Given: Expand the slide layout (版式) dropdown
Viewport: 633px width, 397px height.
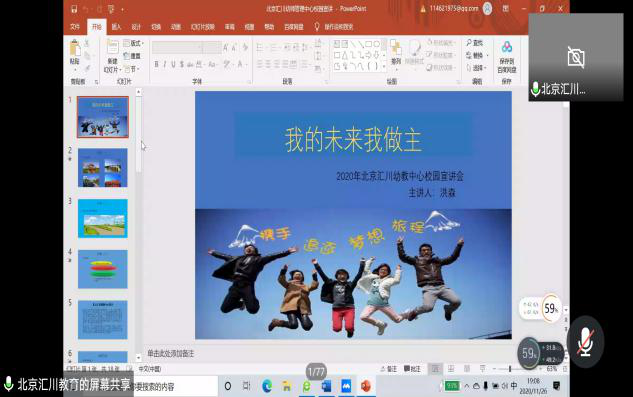Looking at the screenshot, I should coord(134,43).
